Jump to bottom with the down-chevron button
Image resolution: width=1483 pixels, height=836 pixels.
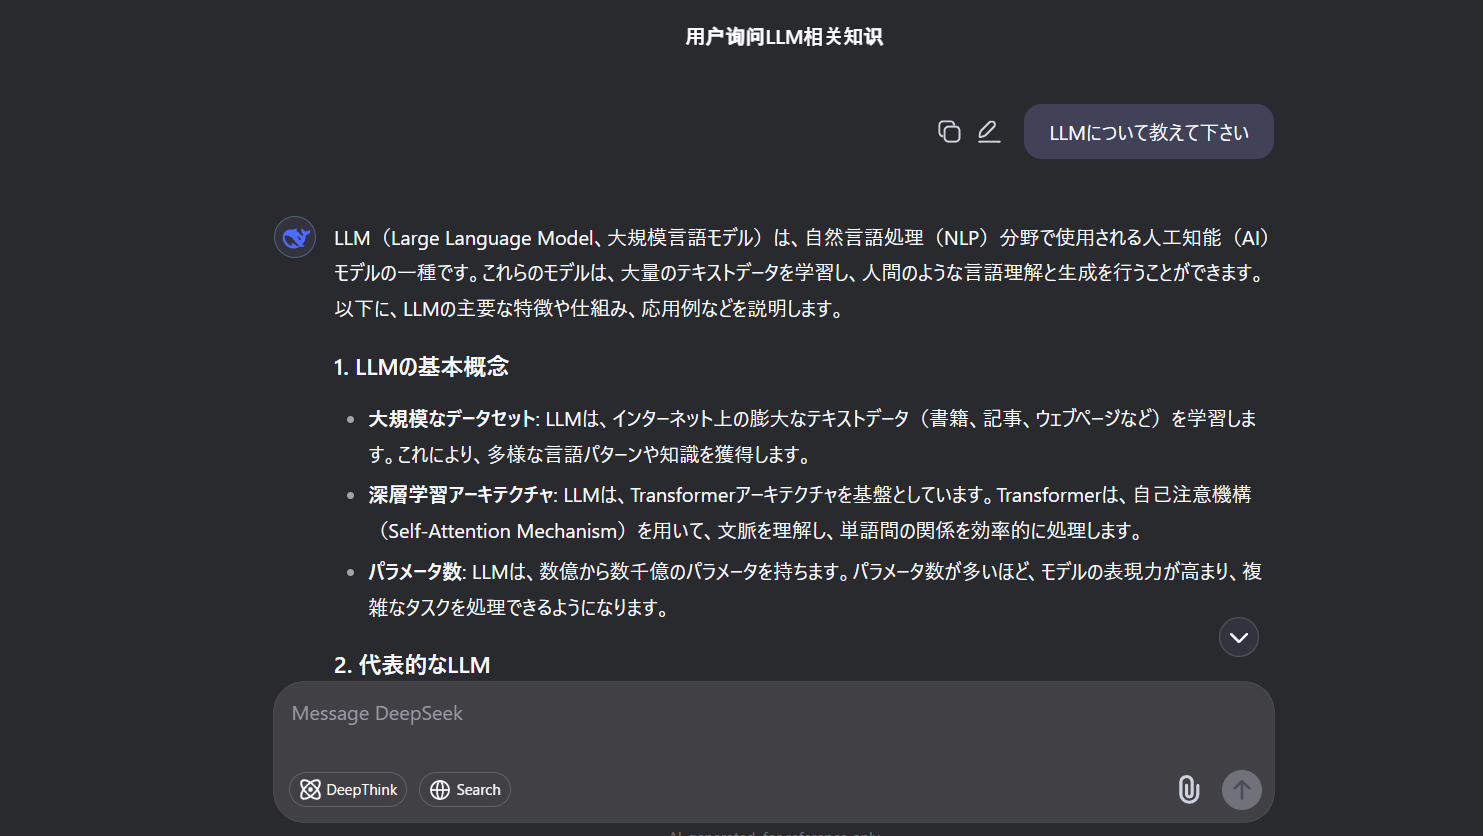tap(1239, 637)
